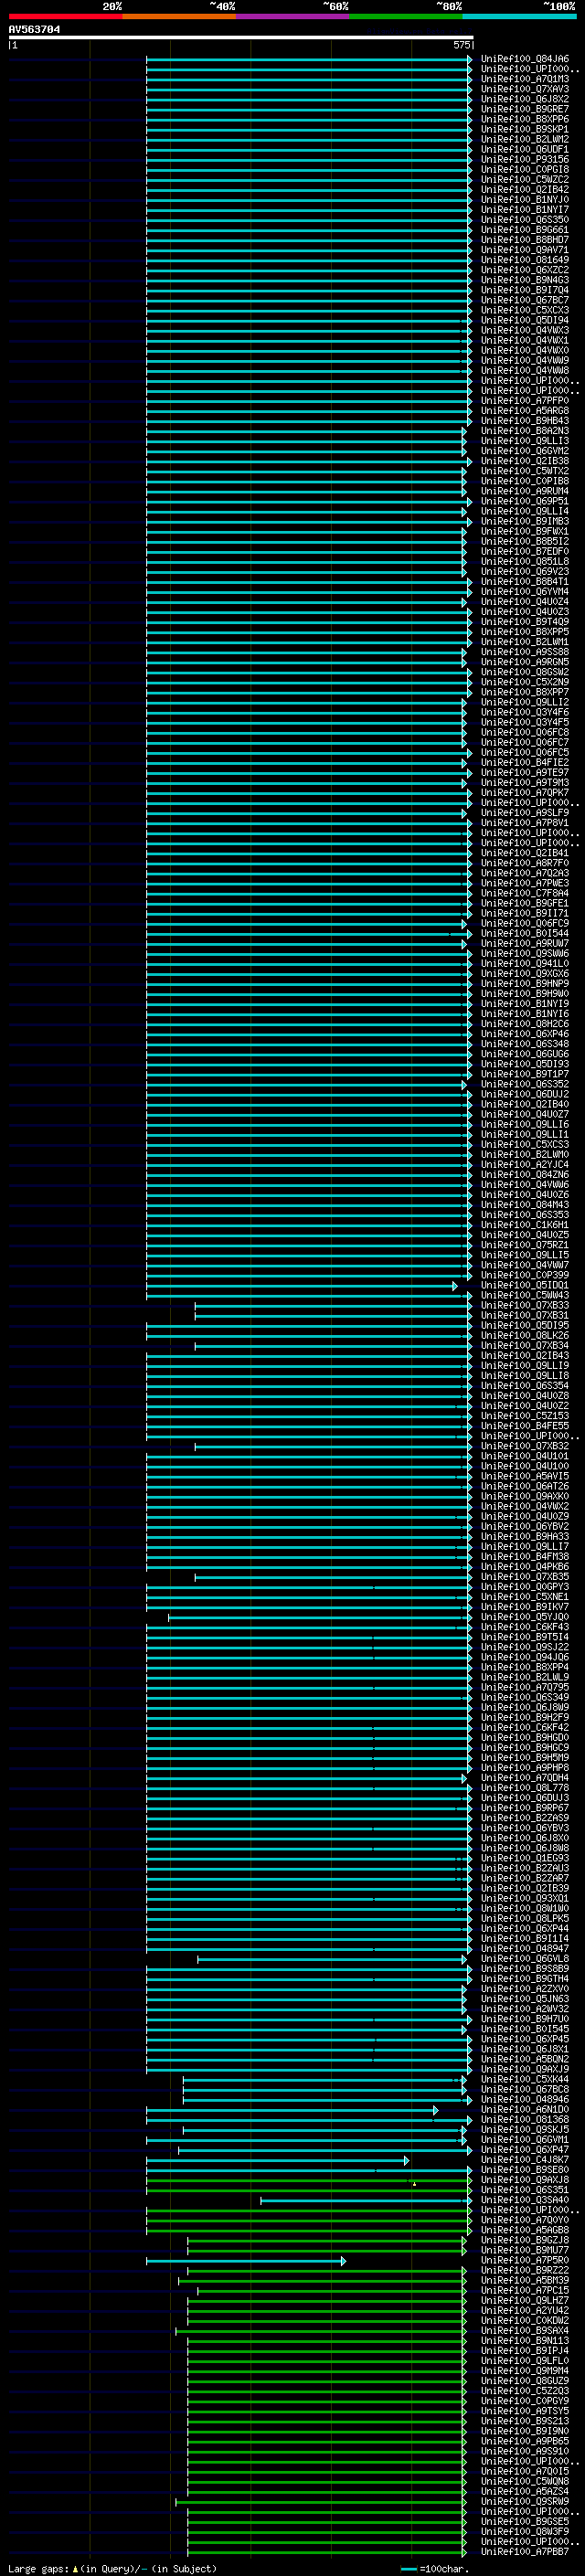Select hit label UniRef100_Q8LK26
This screenshot has width=585, height=2576.
525,1335
